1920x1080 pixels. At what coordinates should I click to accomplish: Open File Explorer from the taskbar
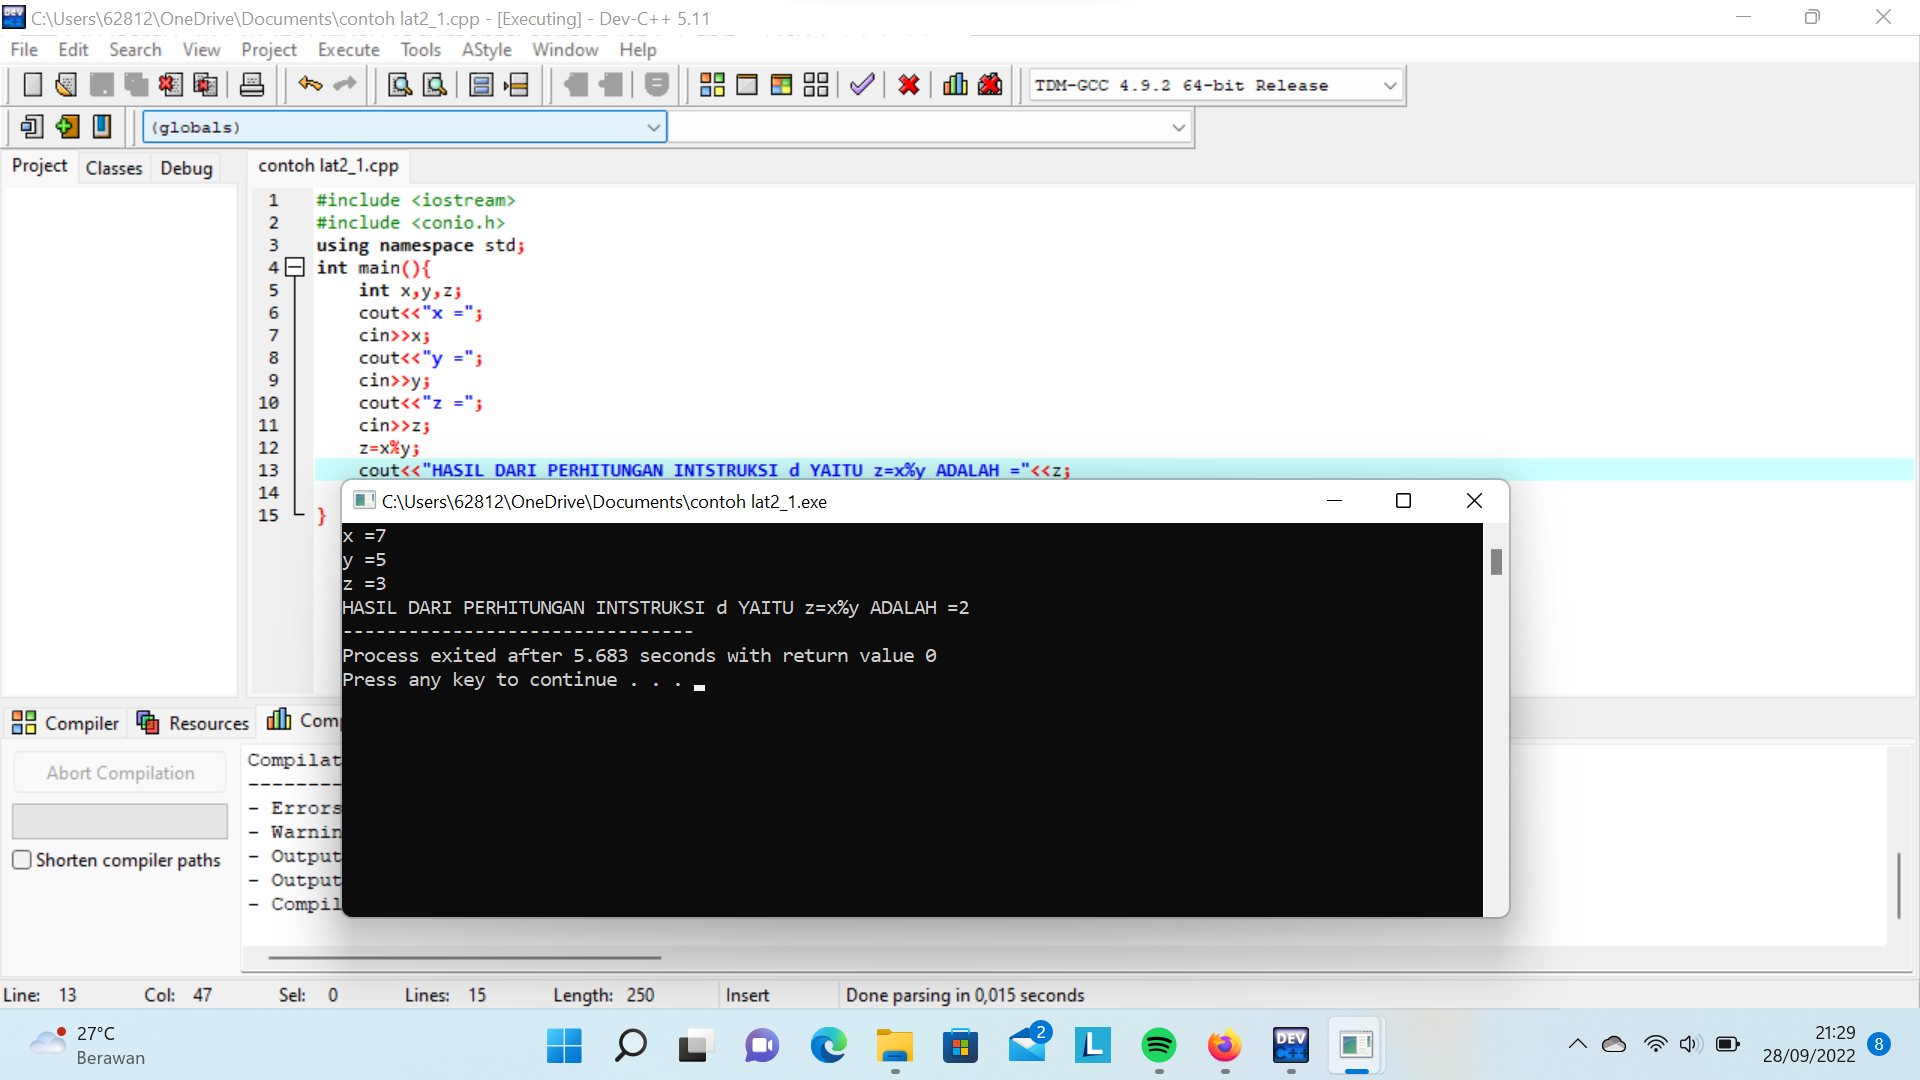click(895, 1046)
